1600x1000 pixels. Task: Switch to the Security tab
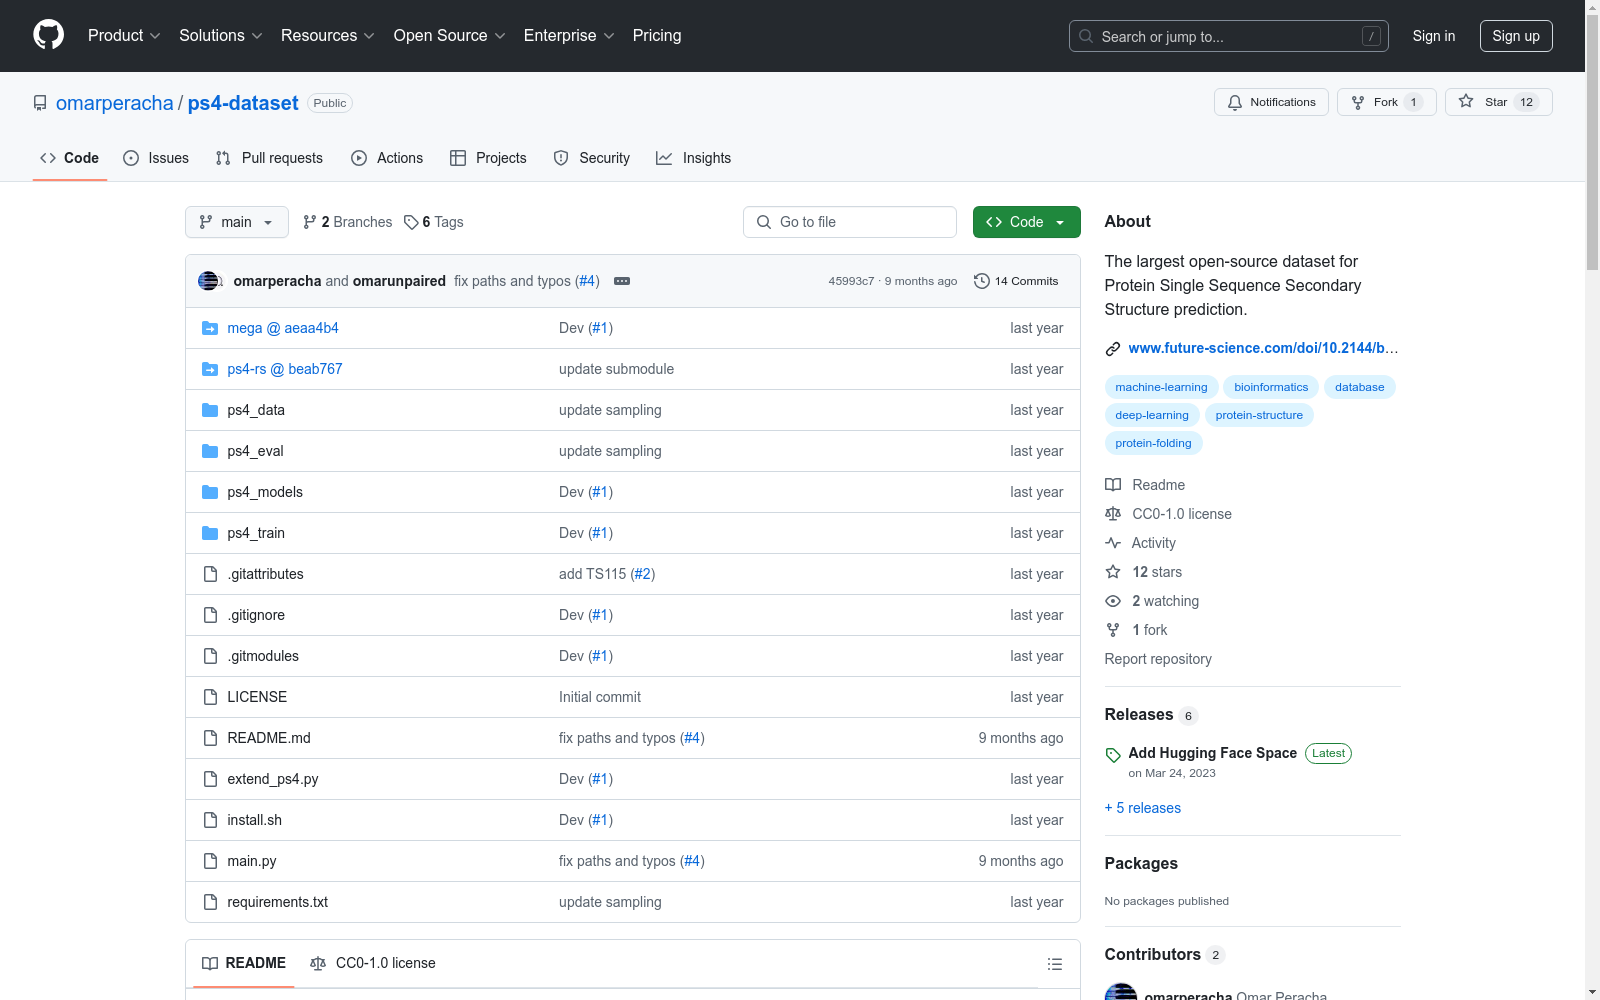pos(592,158)
